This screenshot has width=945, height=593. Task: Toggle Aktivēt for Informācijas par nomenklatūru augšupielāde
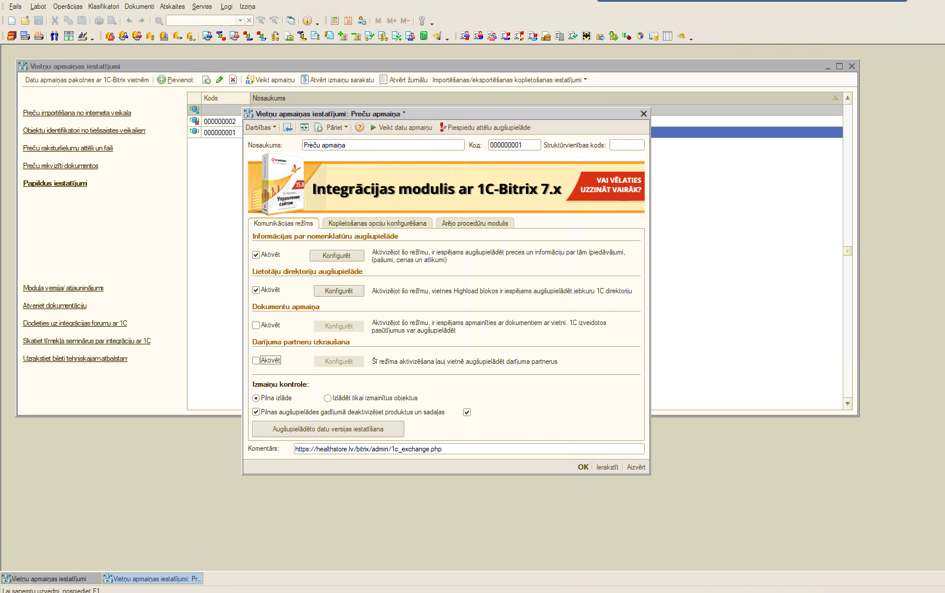256,255
